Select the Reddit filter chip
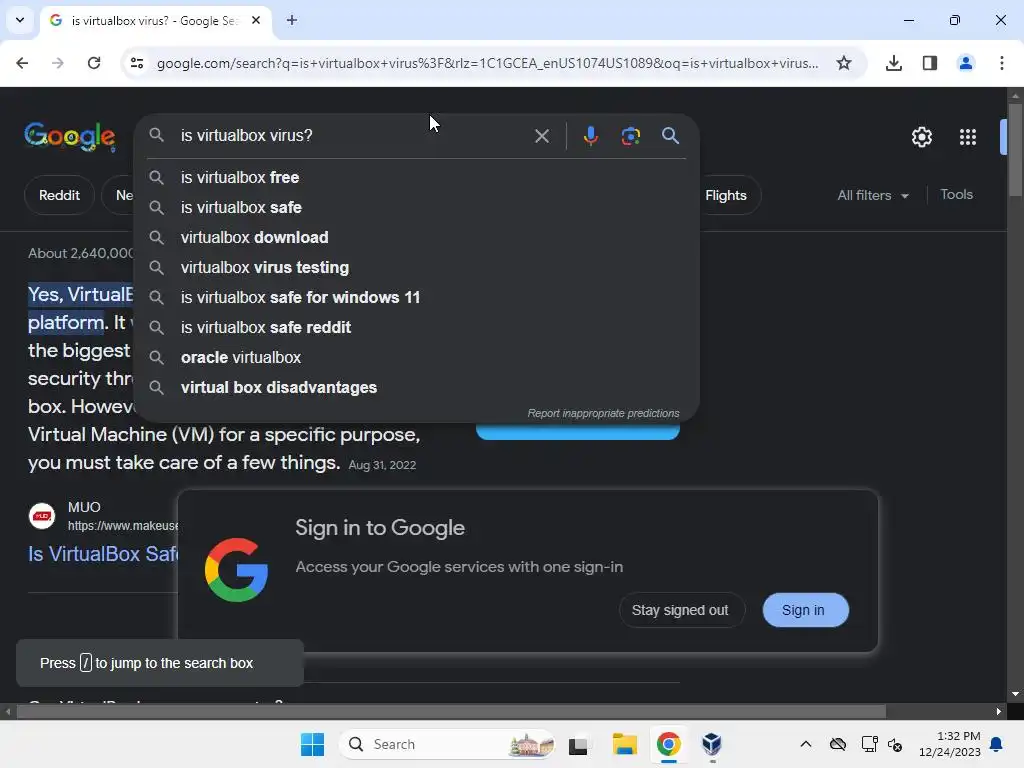Image resolution: width=1024 pixels, height=768 pixels. (x=59, y=195)
